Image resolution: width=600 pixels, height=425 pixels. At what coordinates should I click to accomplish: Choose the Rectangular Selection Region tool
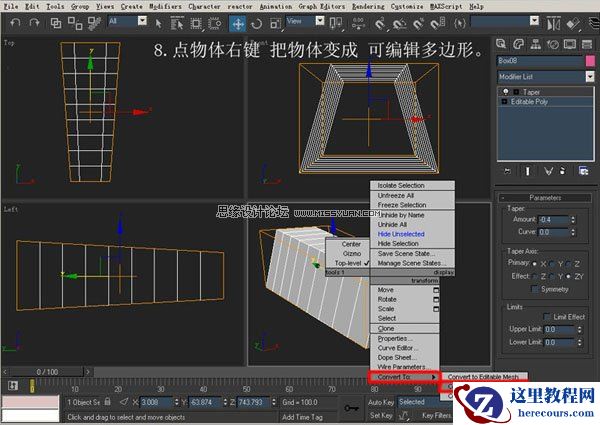[x=196, y=24]
